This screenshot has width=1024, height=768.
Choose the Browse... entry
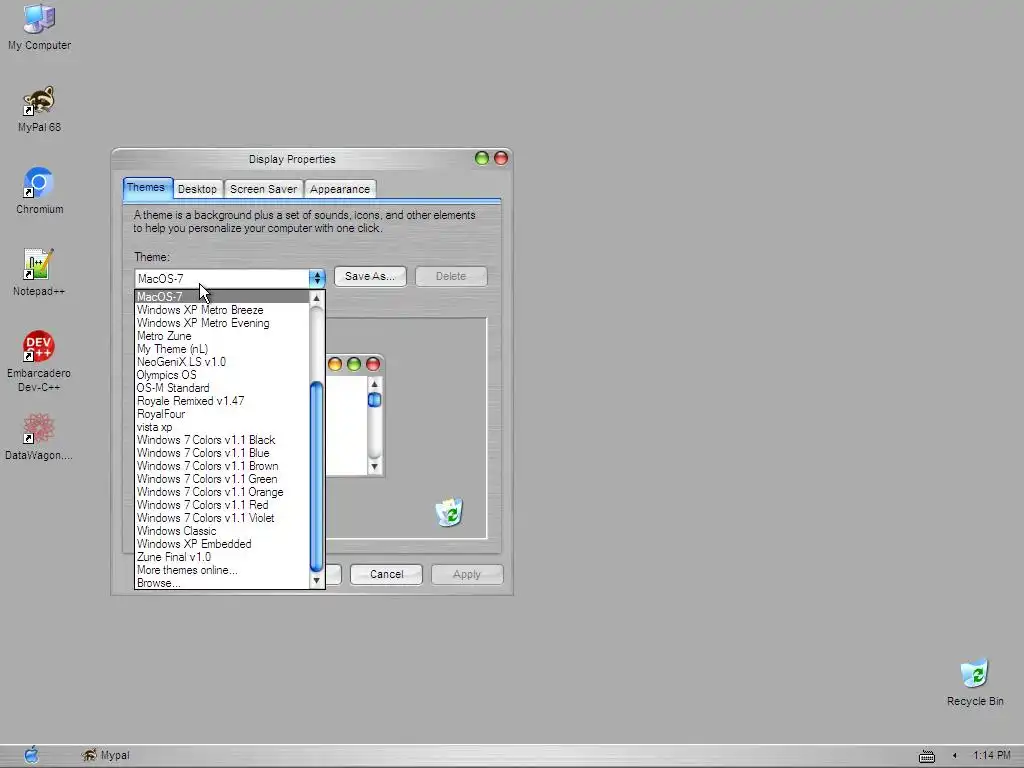coord(221,583)
